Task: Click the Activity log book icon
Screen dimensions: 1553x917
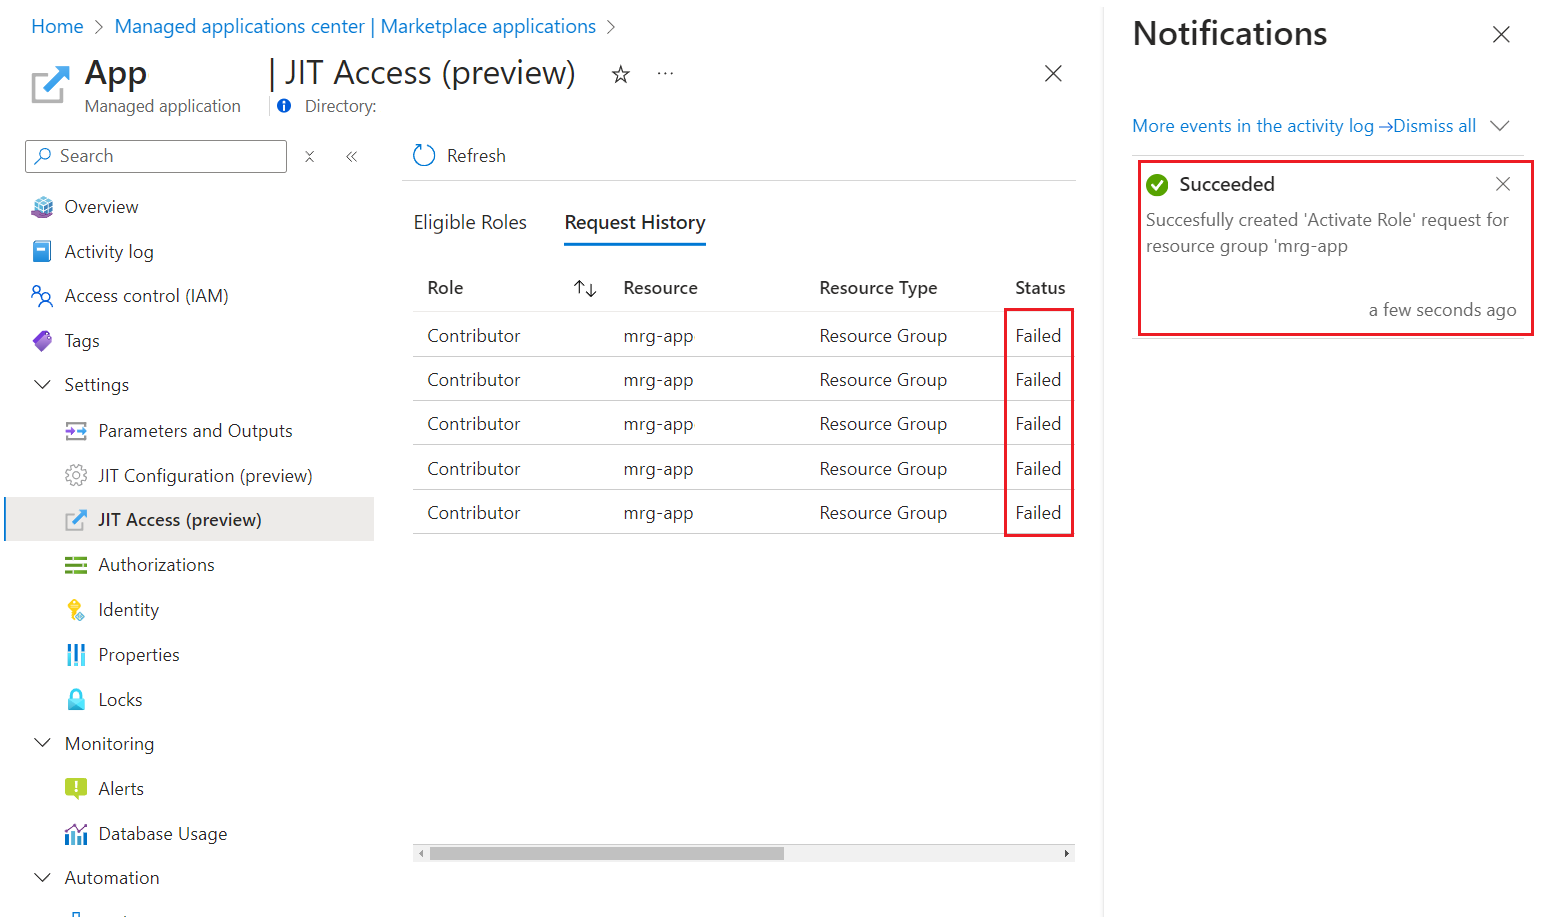Action: pyautogui.click(x=42, y=251)
